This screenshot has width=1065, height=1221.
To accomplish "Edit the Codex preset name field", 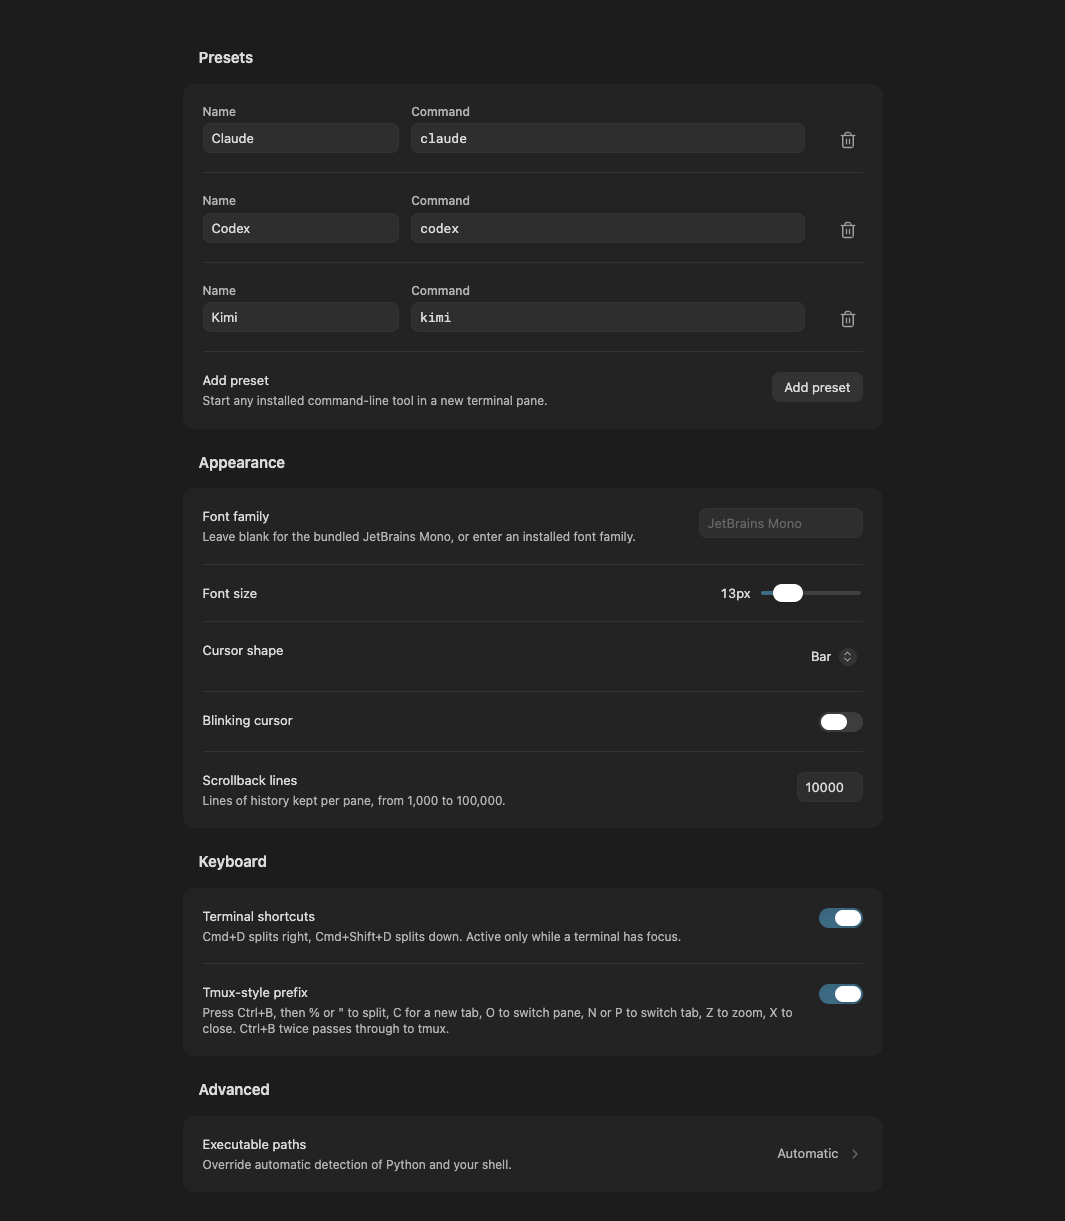I will point(301,228).
